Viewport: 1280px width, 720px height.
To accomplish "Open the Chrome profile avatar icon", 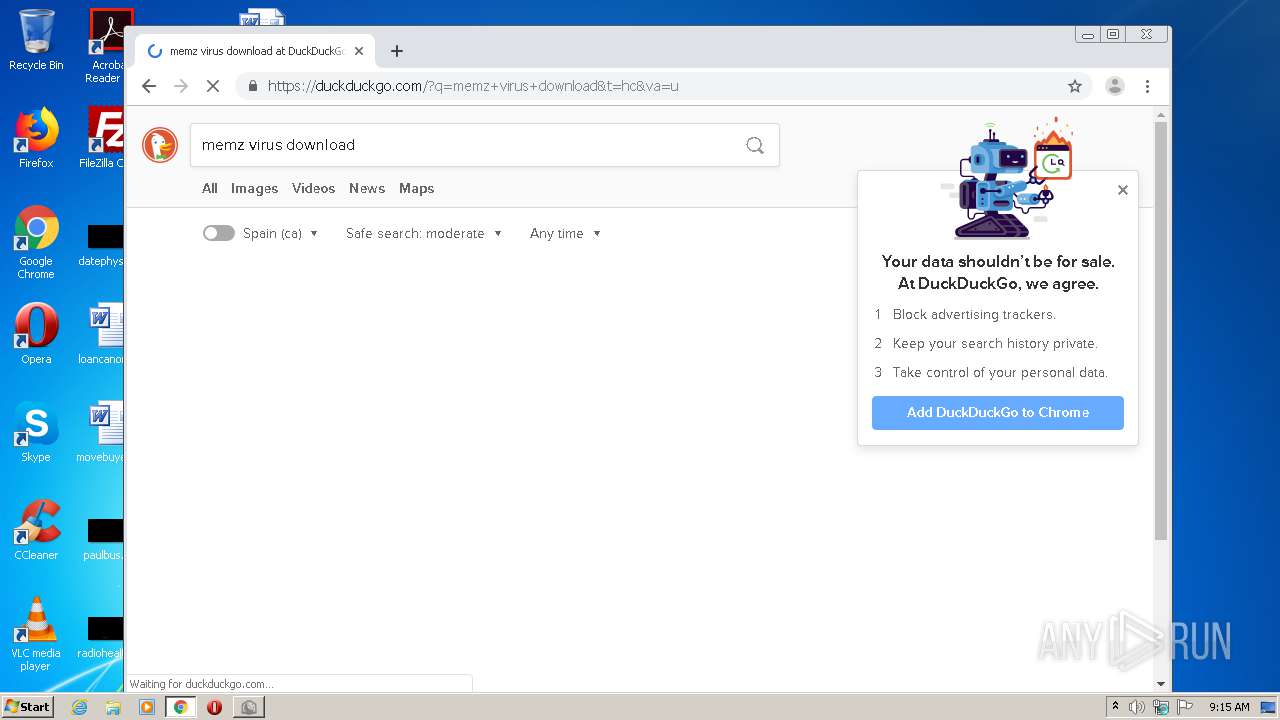I will coord(1115,86).
